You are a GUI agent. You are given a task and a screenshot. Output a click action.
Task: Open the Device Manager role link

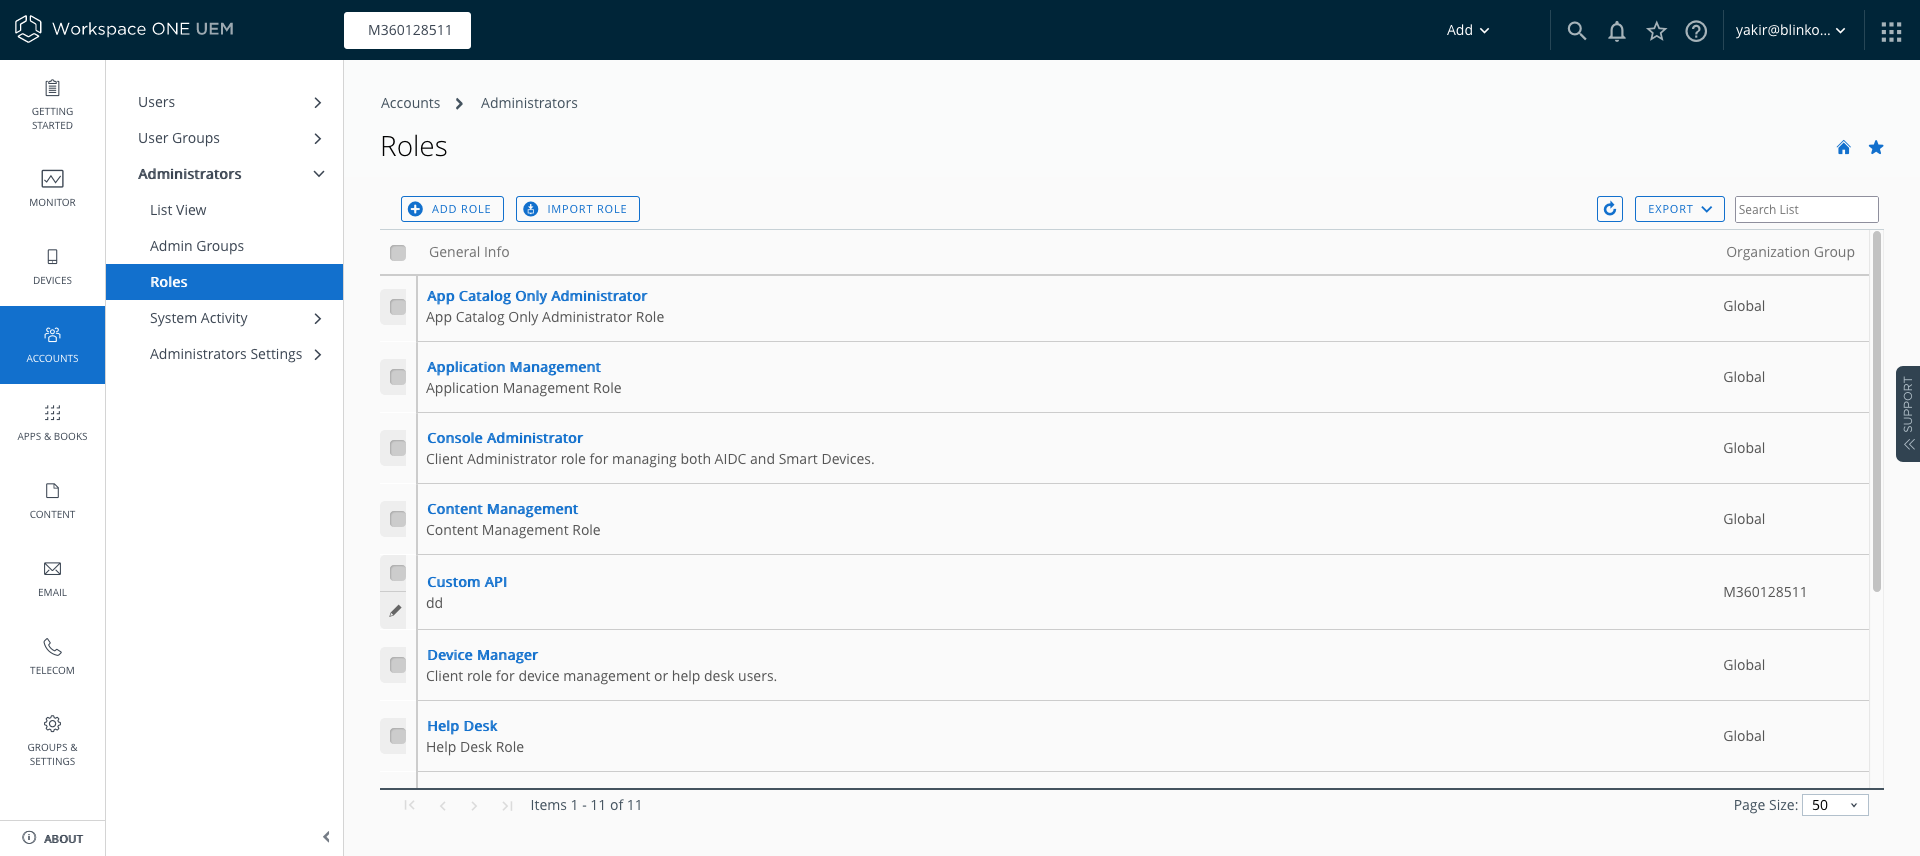(x=482, y=655)
